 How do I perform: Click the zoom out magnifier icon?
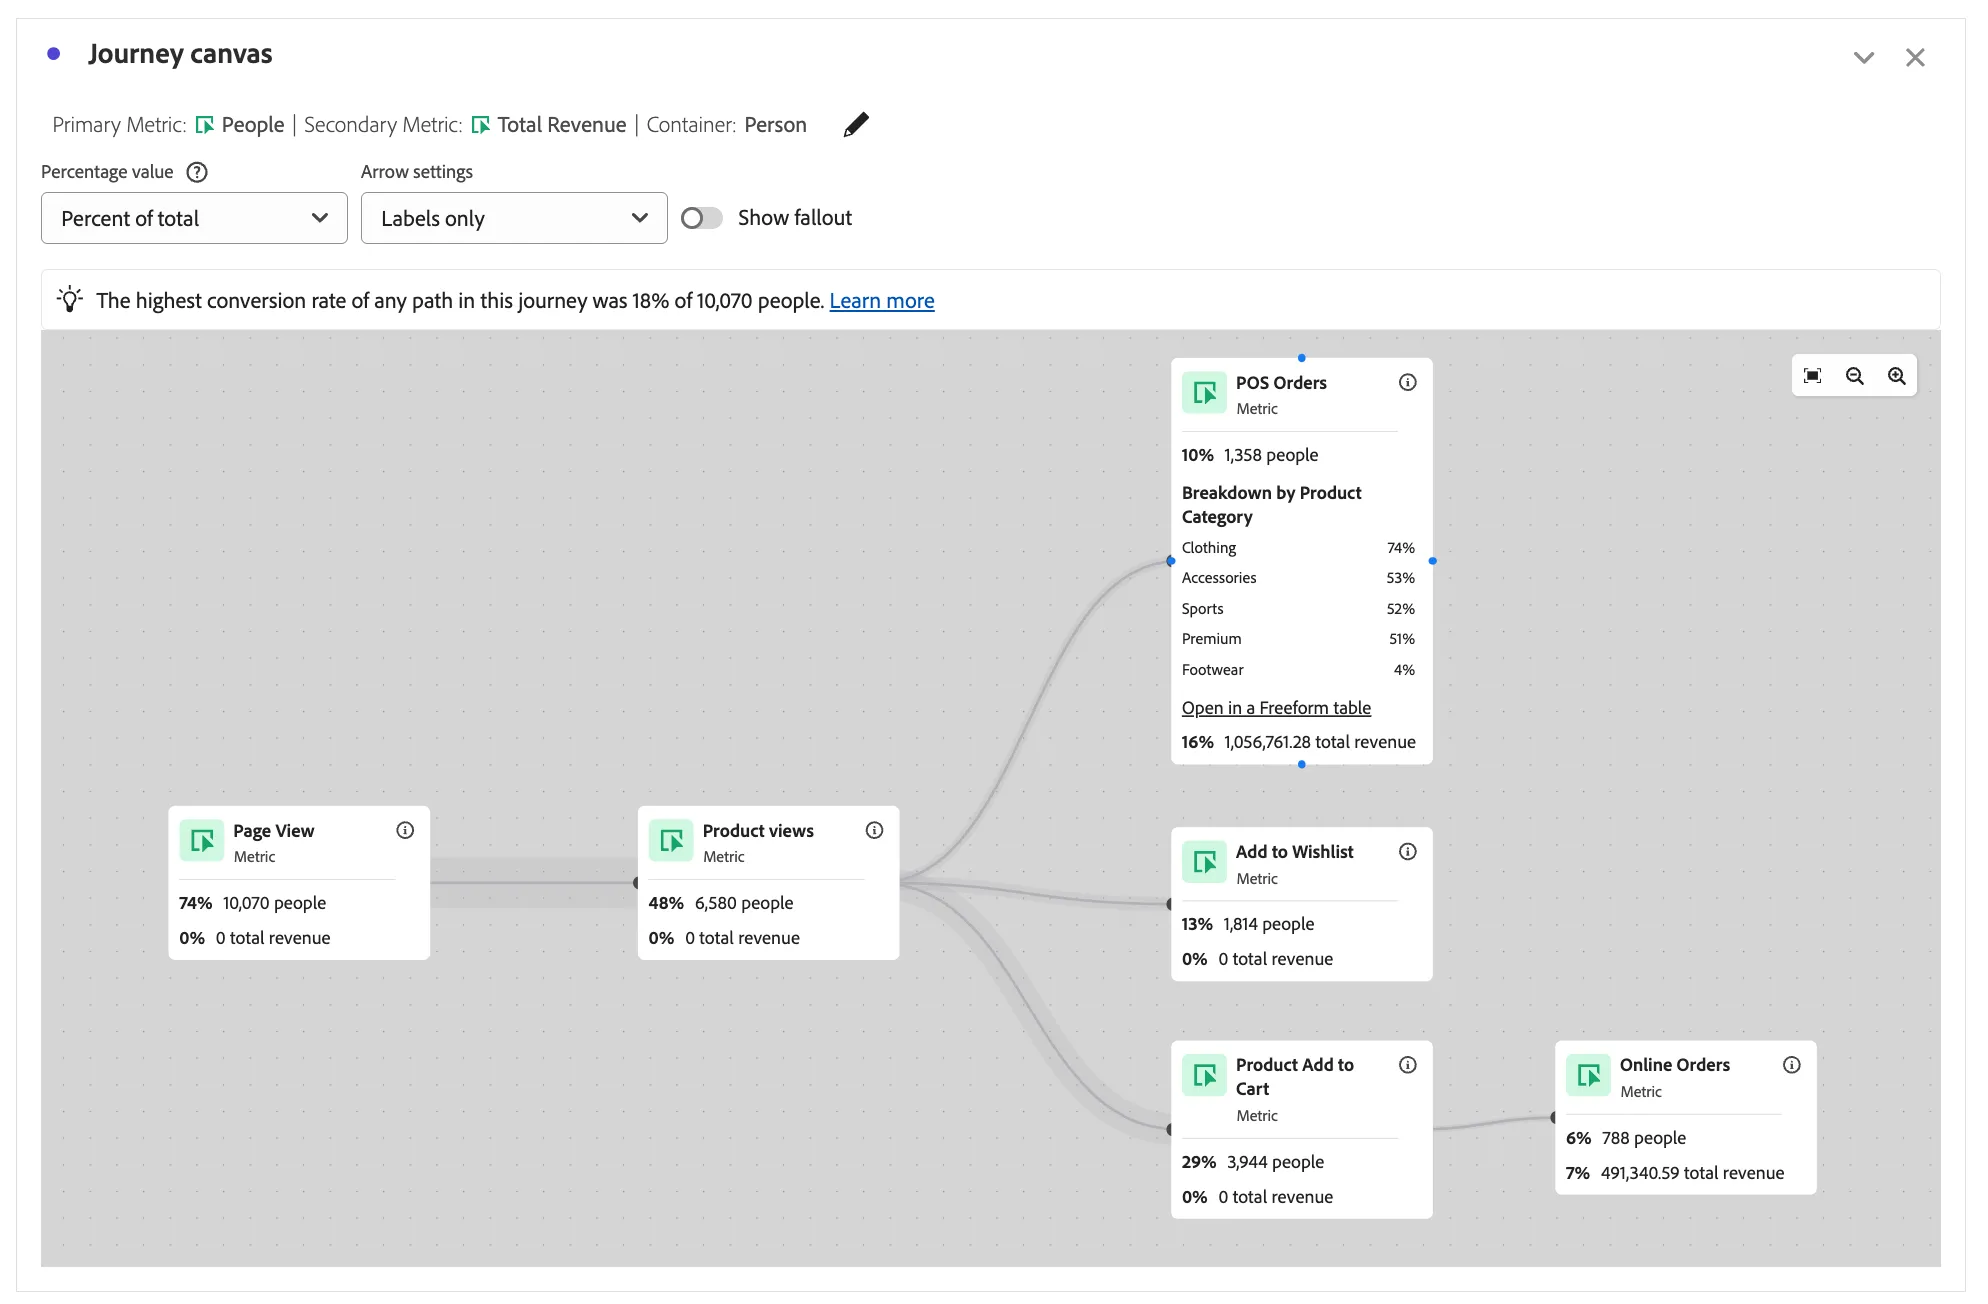click(x=1854, y=376)
